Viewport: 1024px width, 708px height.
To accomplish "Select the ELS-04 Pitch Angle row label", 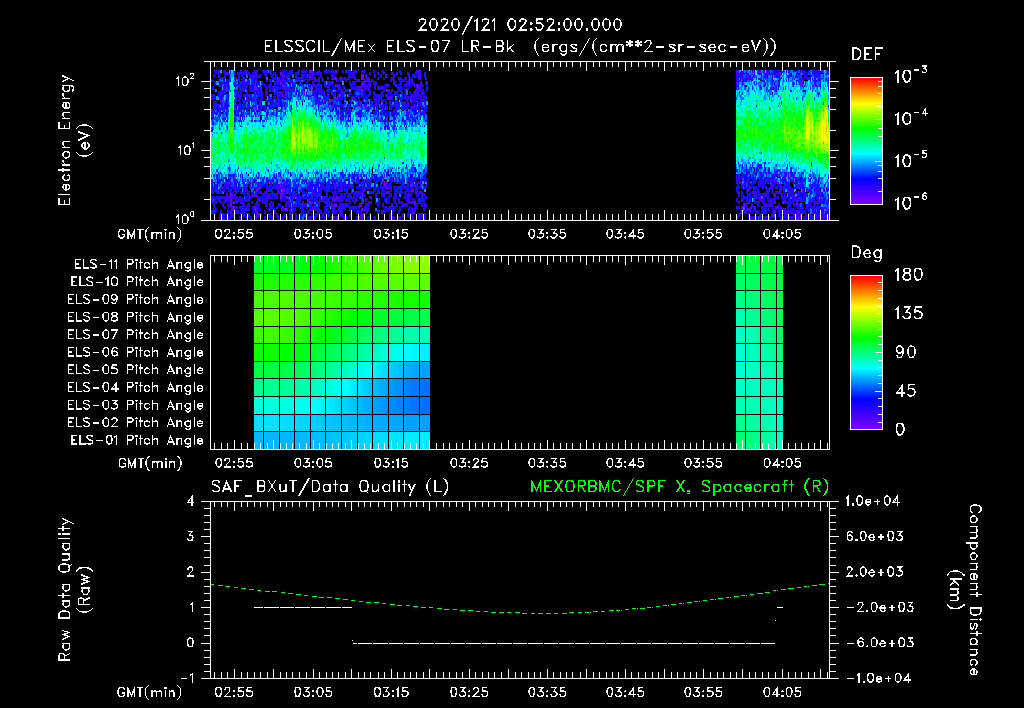I will tap(135, 387).
